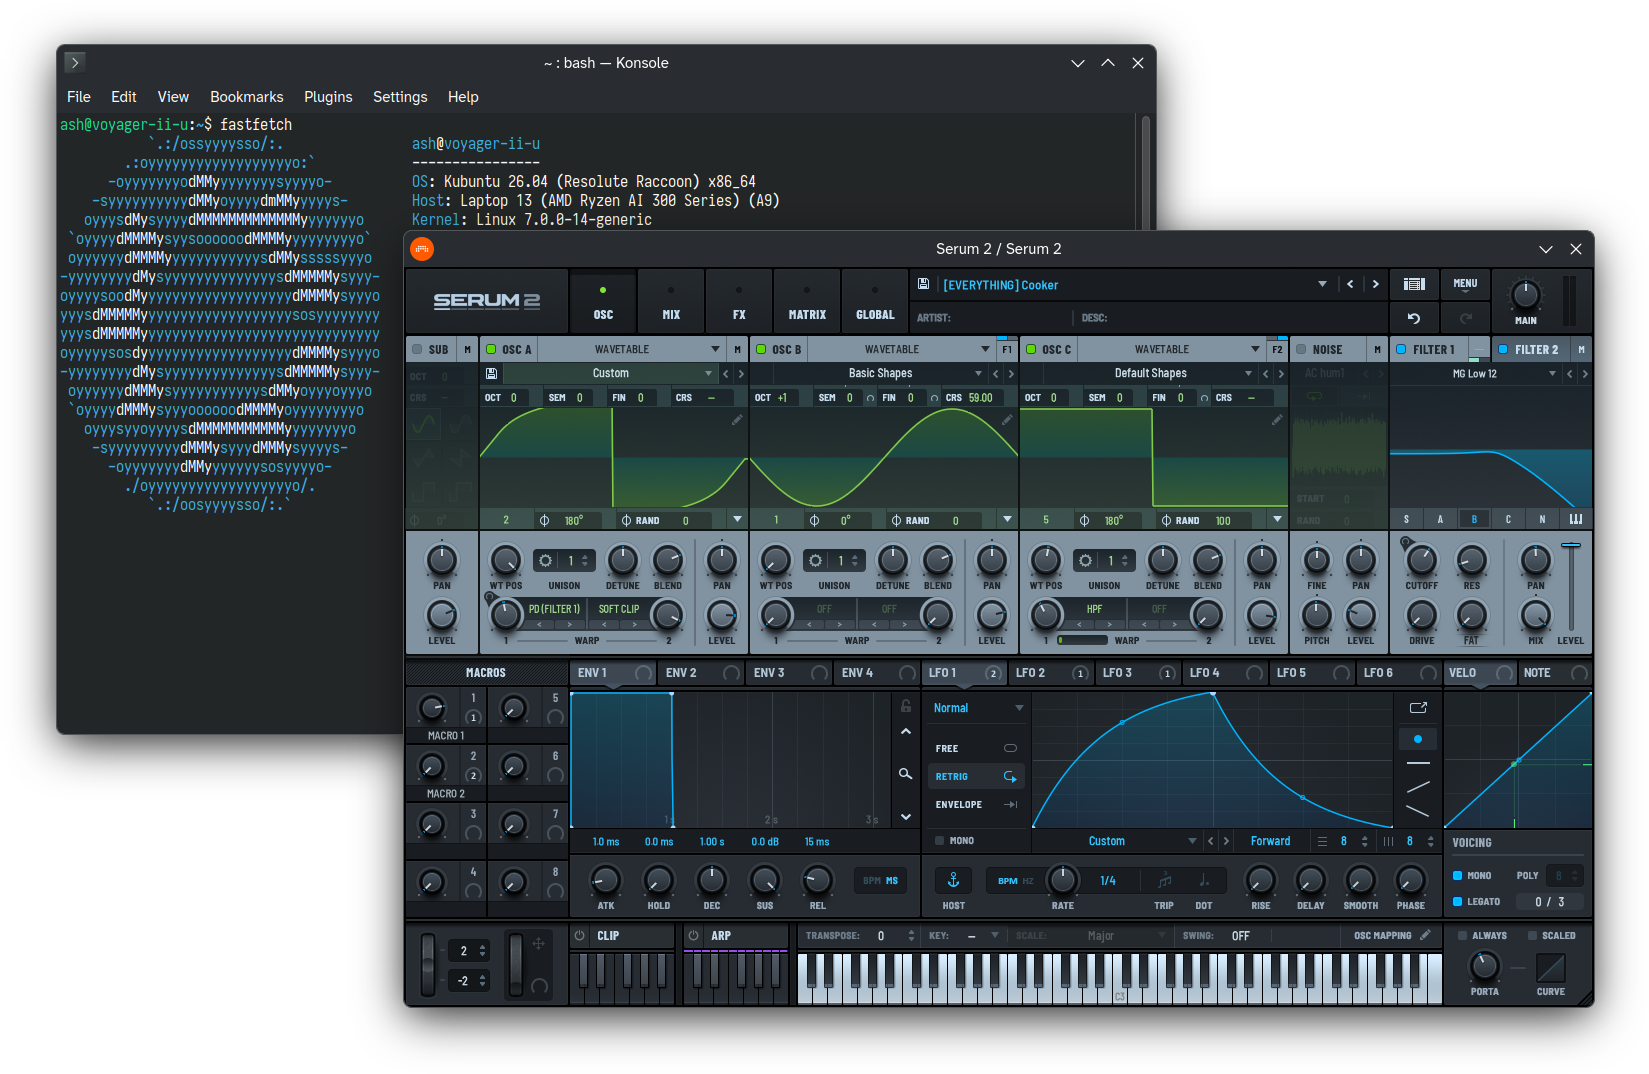The image size is (1649, 1074).
Task: Switch to the MATRIX tab
Action: 807,301
